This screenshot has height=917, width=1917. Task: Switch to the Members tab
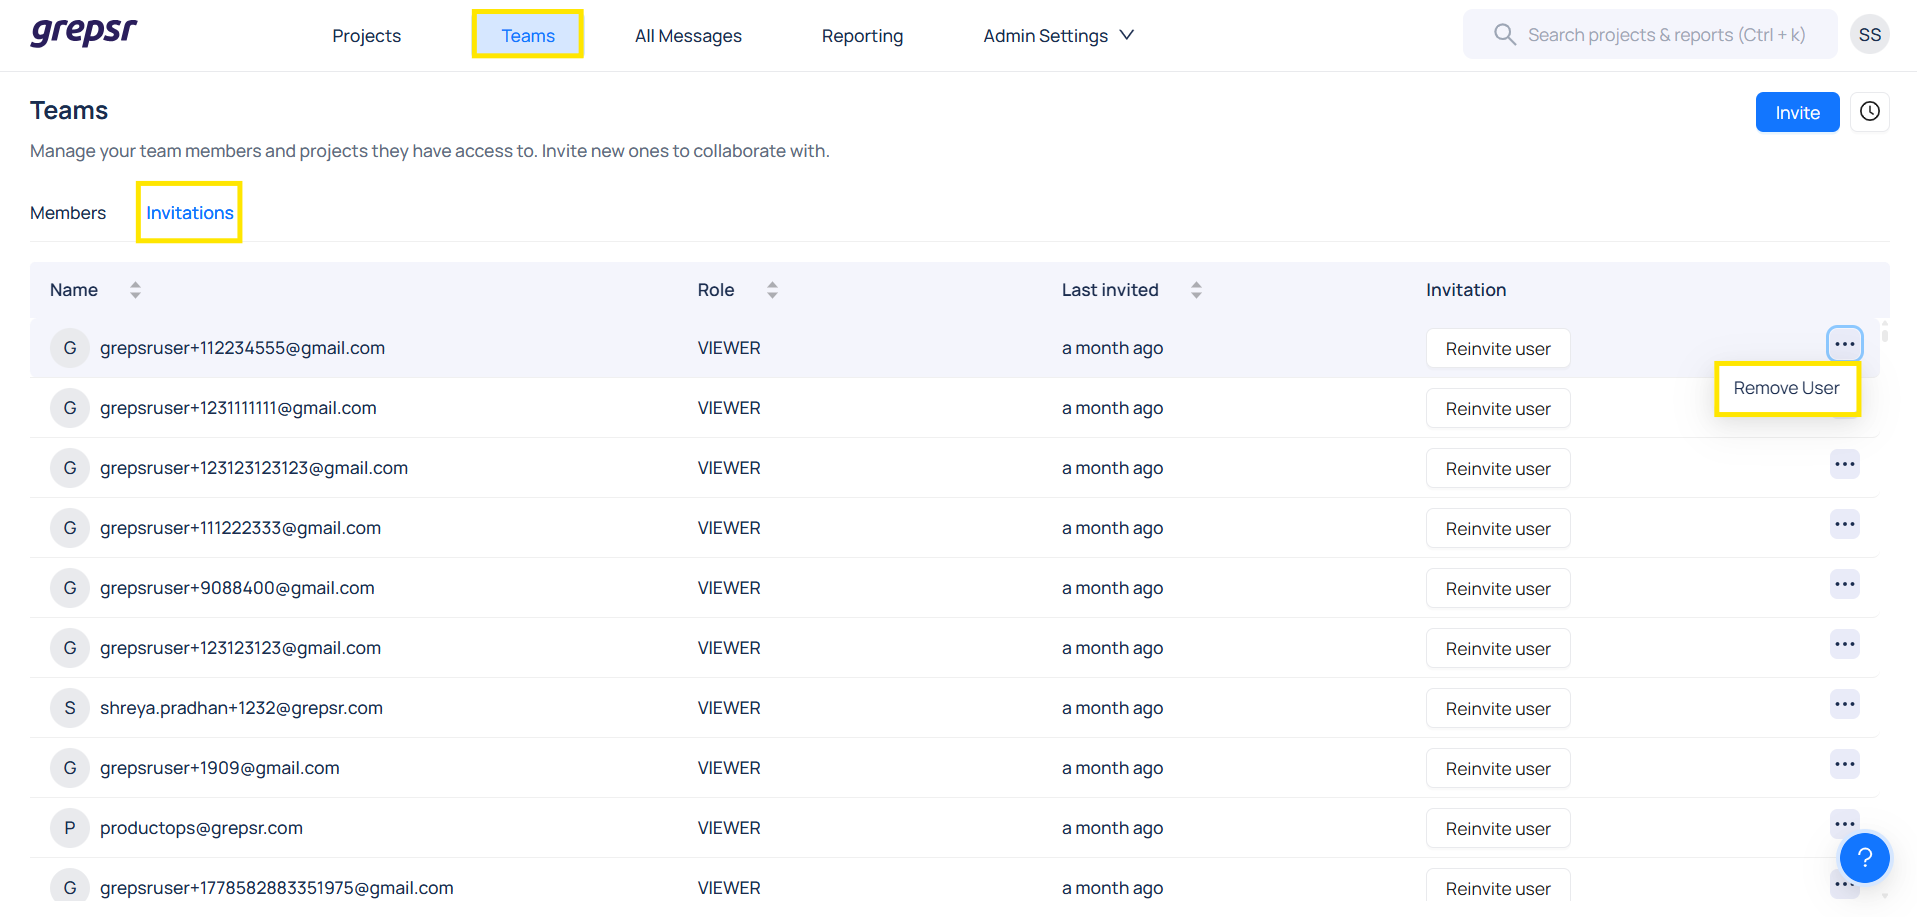coord(68,213)
